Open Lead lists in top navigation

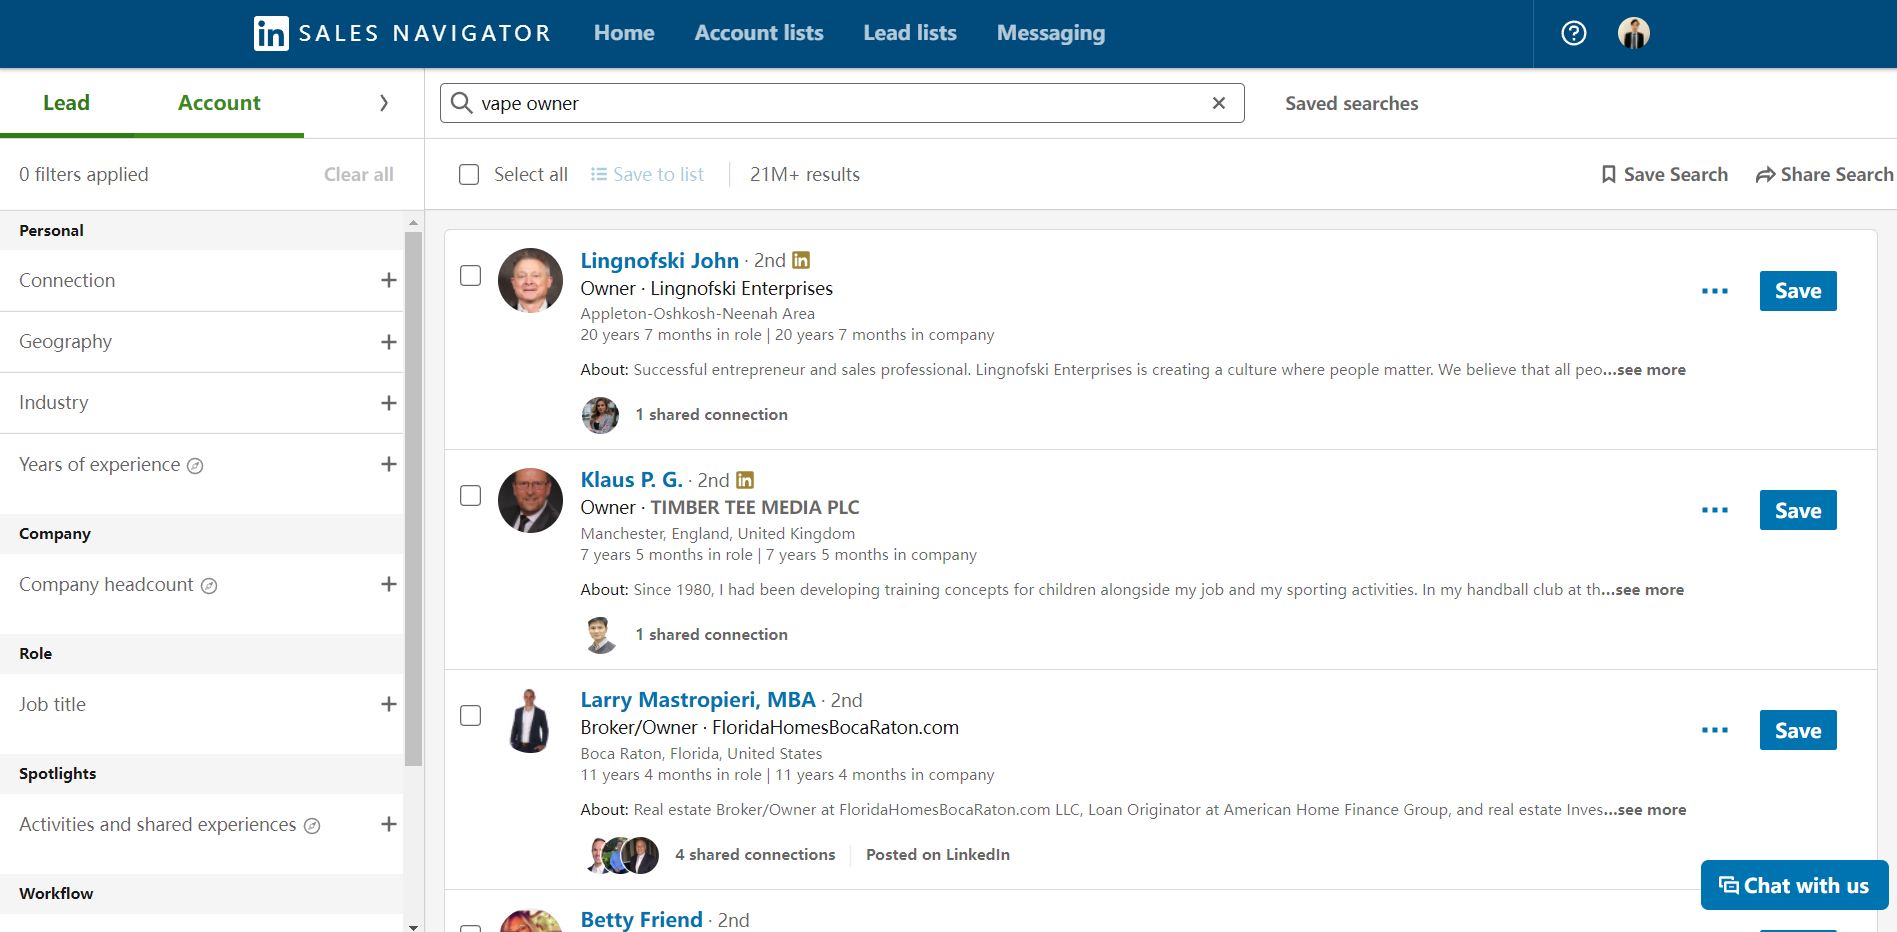tap(910, 33)
